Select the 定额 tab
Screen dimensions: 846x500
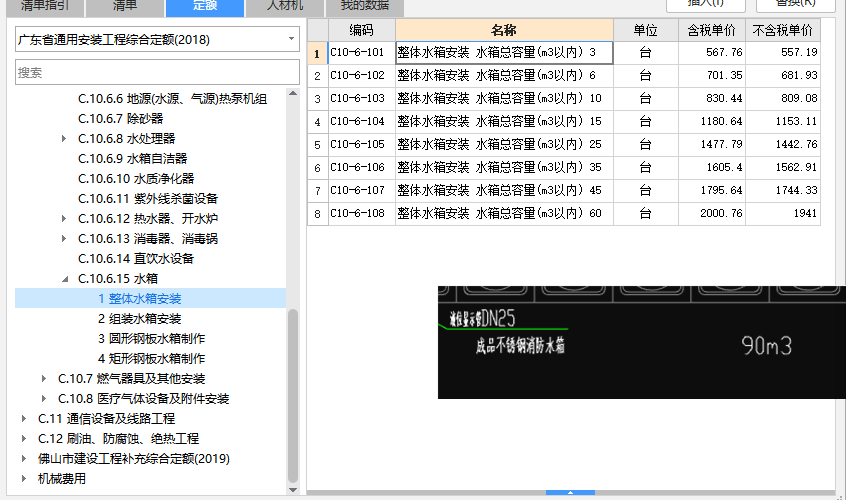[x=205, y=7]
